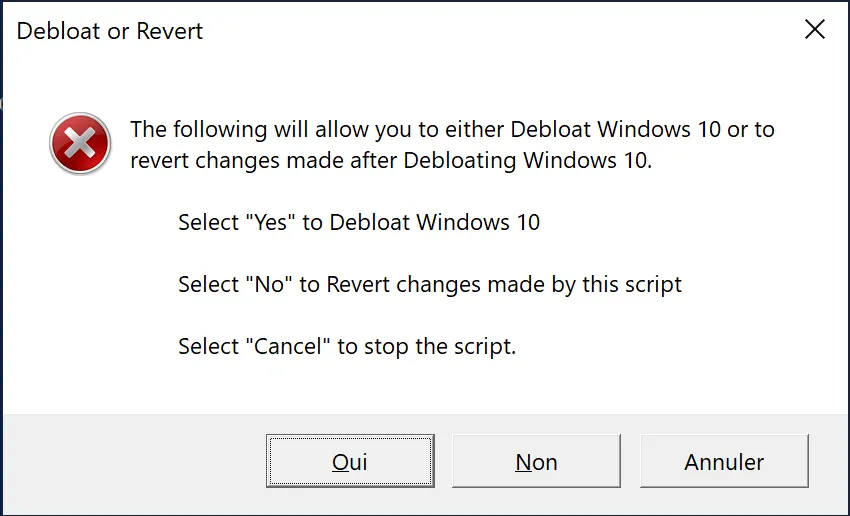Click the "Debloat or Revert" window title text

click(x=110, y=31)
